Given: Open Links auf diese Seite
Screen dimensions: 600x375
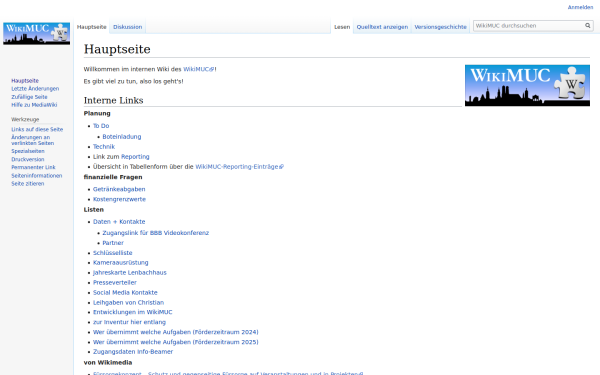Looking at the screenshot, I should point(37,129).
